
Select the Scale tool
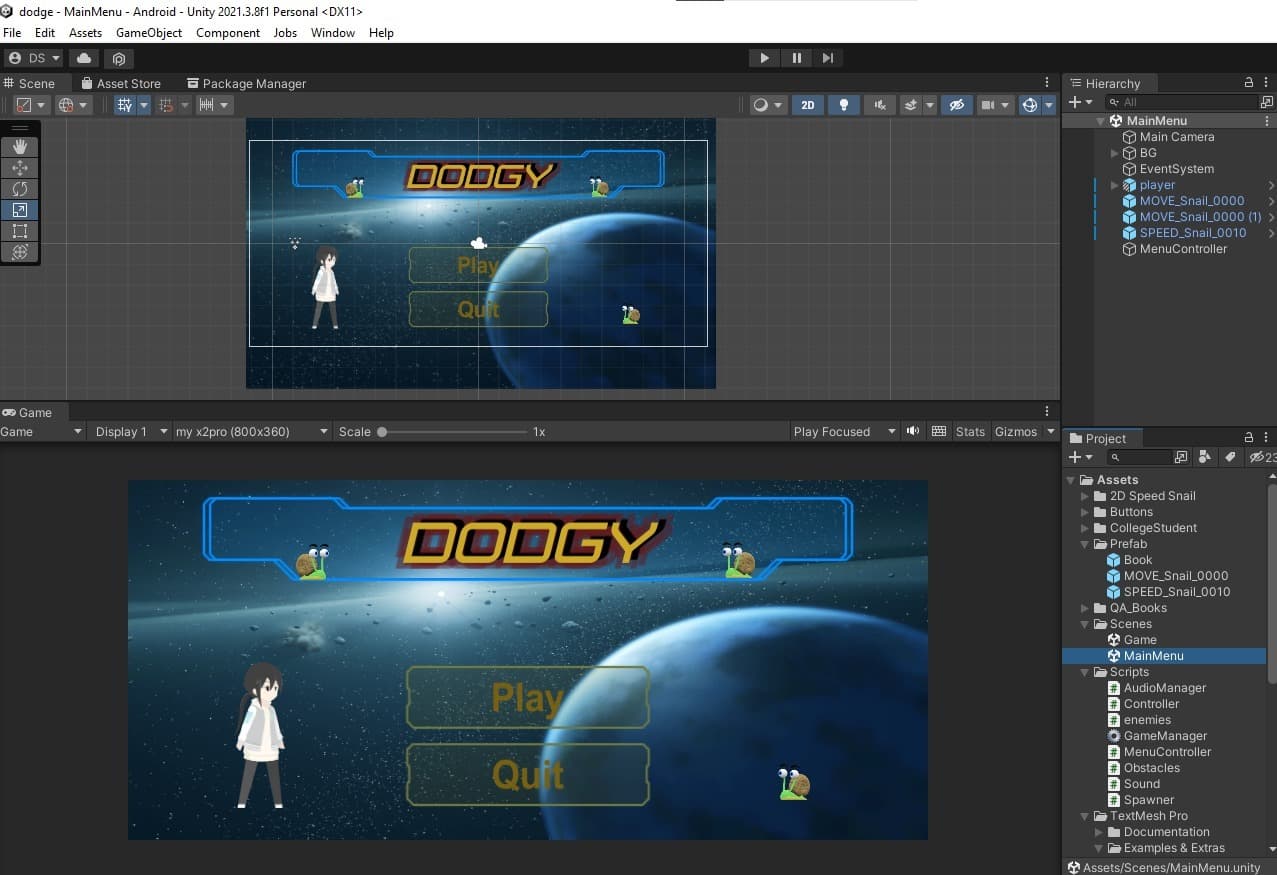click(x=20, y=210)
